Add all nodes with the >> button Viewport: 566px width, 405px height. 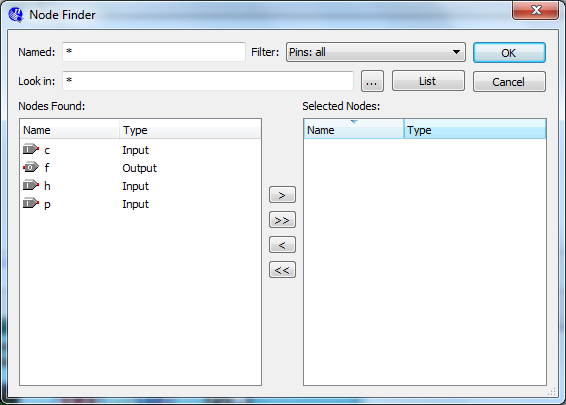coord(282,220)
